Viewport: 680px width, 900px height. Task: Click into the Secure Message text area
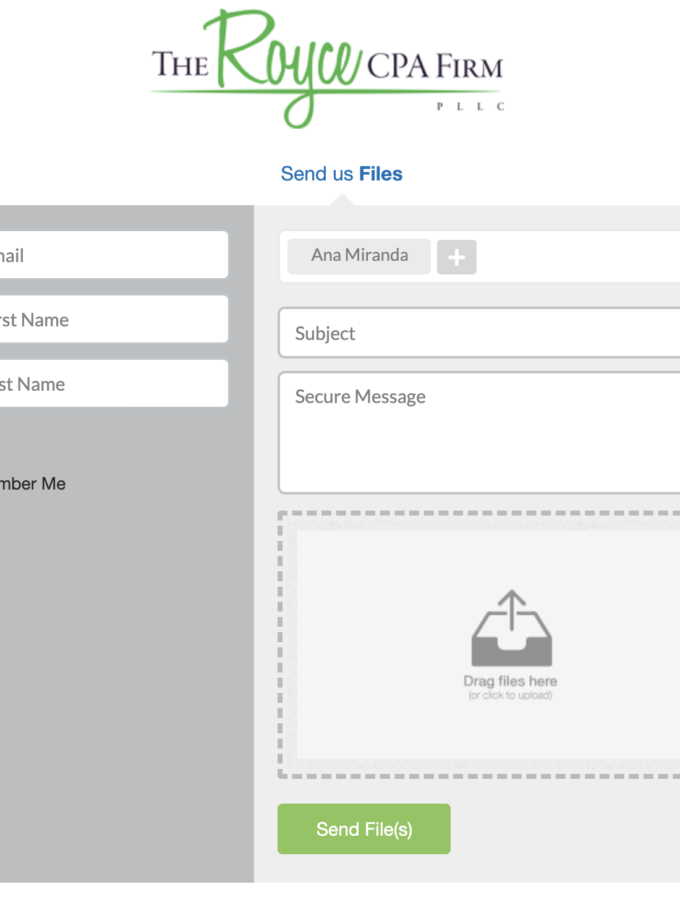click(479, 433)
